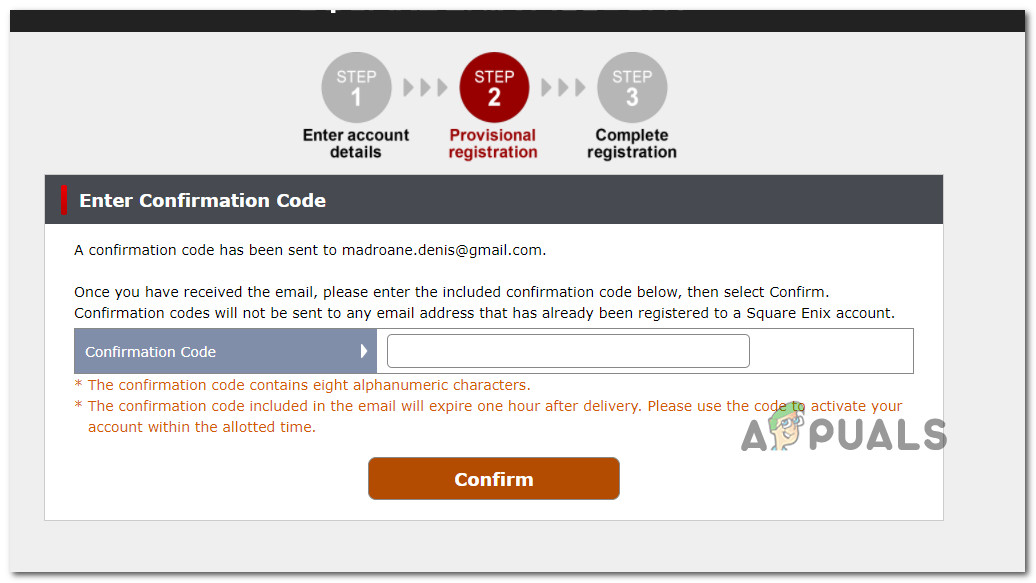1036x583 pixels.
Task: Focus the confirmation code text box
Action: click(x=568, y=351)
